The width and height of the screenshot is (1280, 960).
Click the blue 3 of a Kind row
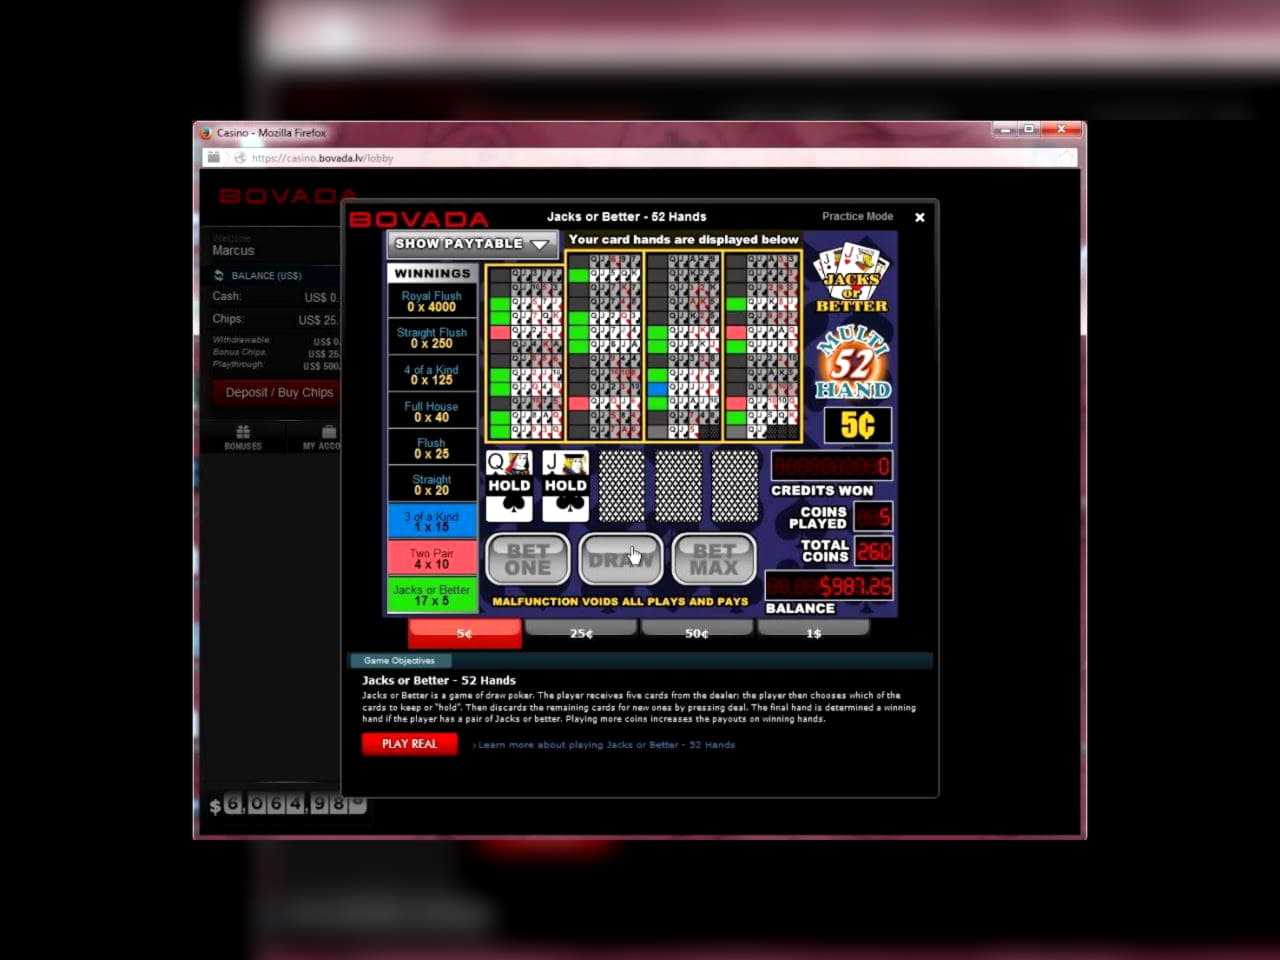[x=432, y=522]
